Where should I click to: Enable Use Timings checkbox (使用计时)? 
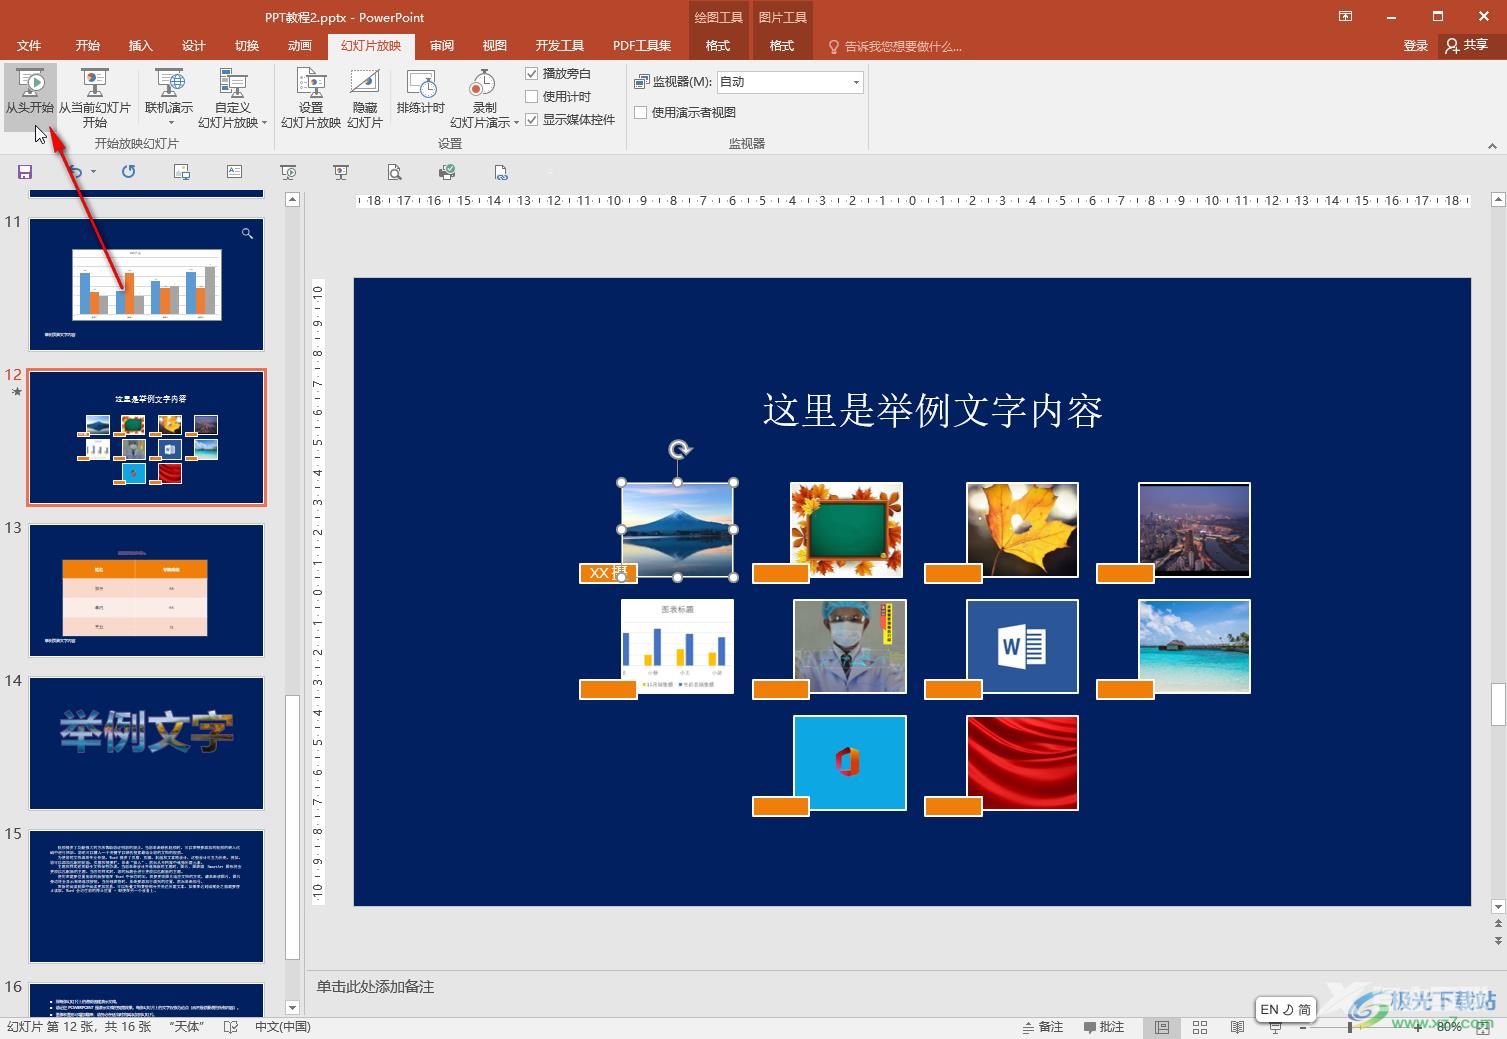(532, 97)
